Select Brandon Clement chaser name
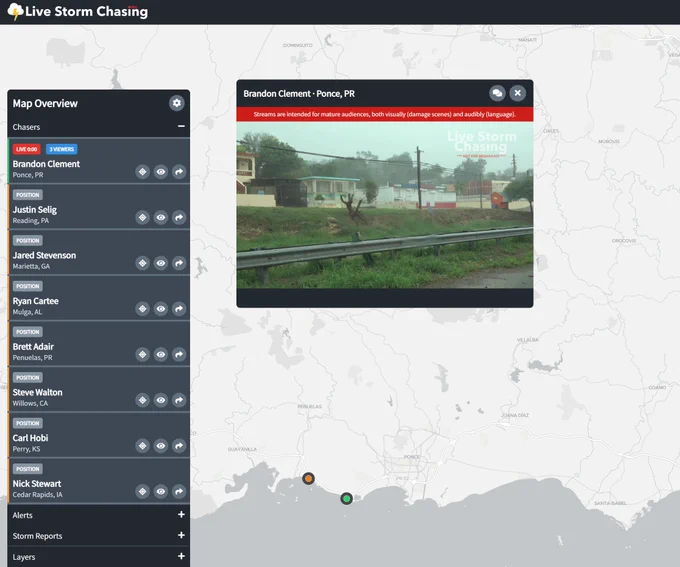 [46, 164]
